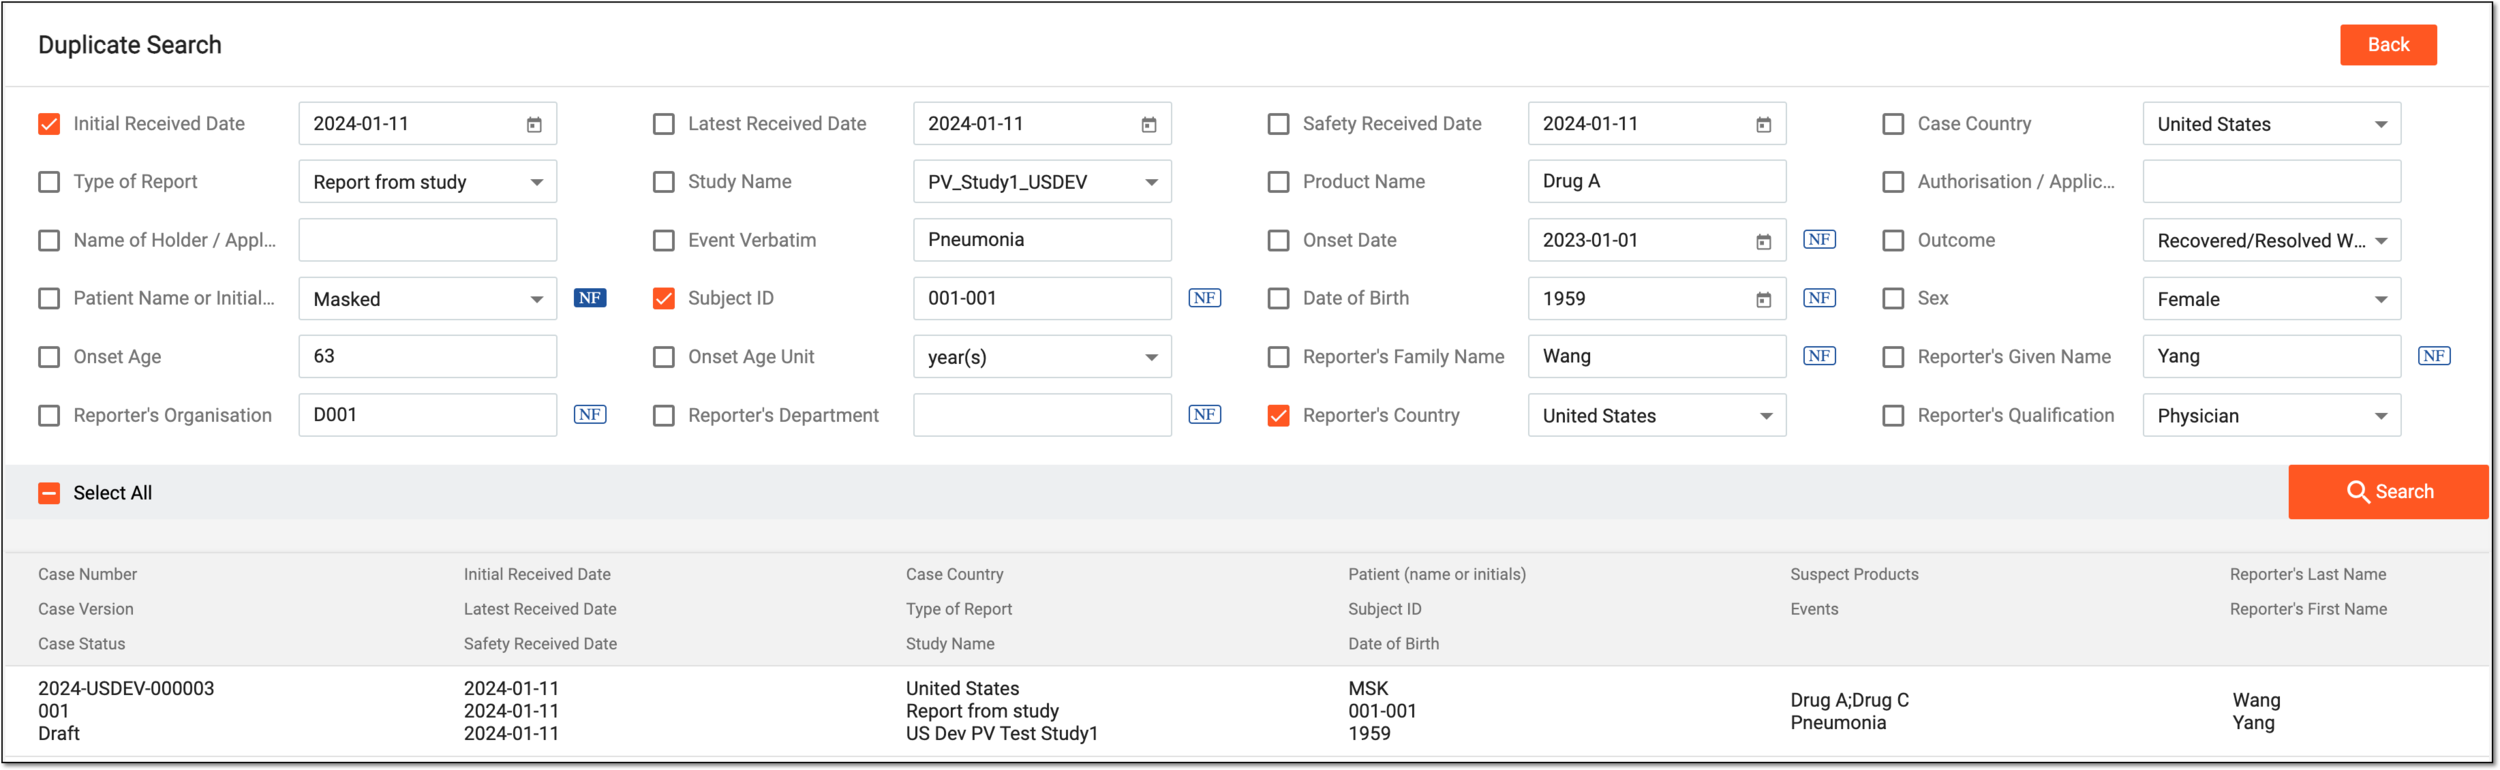Check the Product Name checkbox

[x=1278, y=182]
